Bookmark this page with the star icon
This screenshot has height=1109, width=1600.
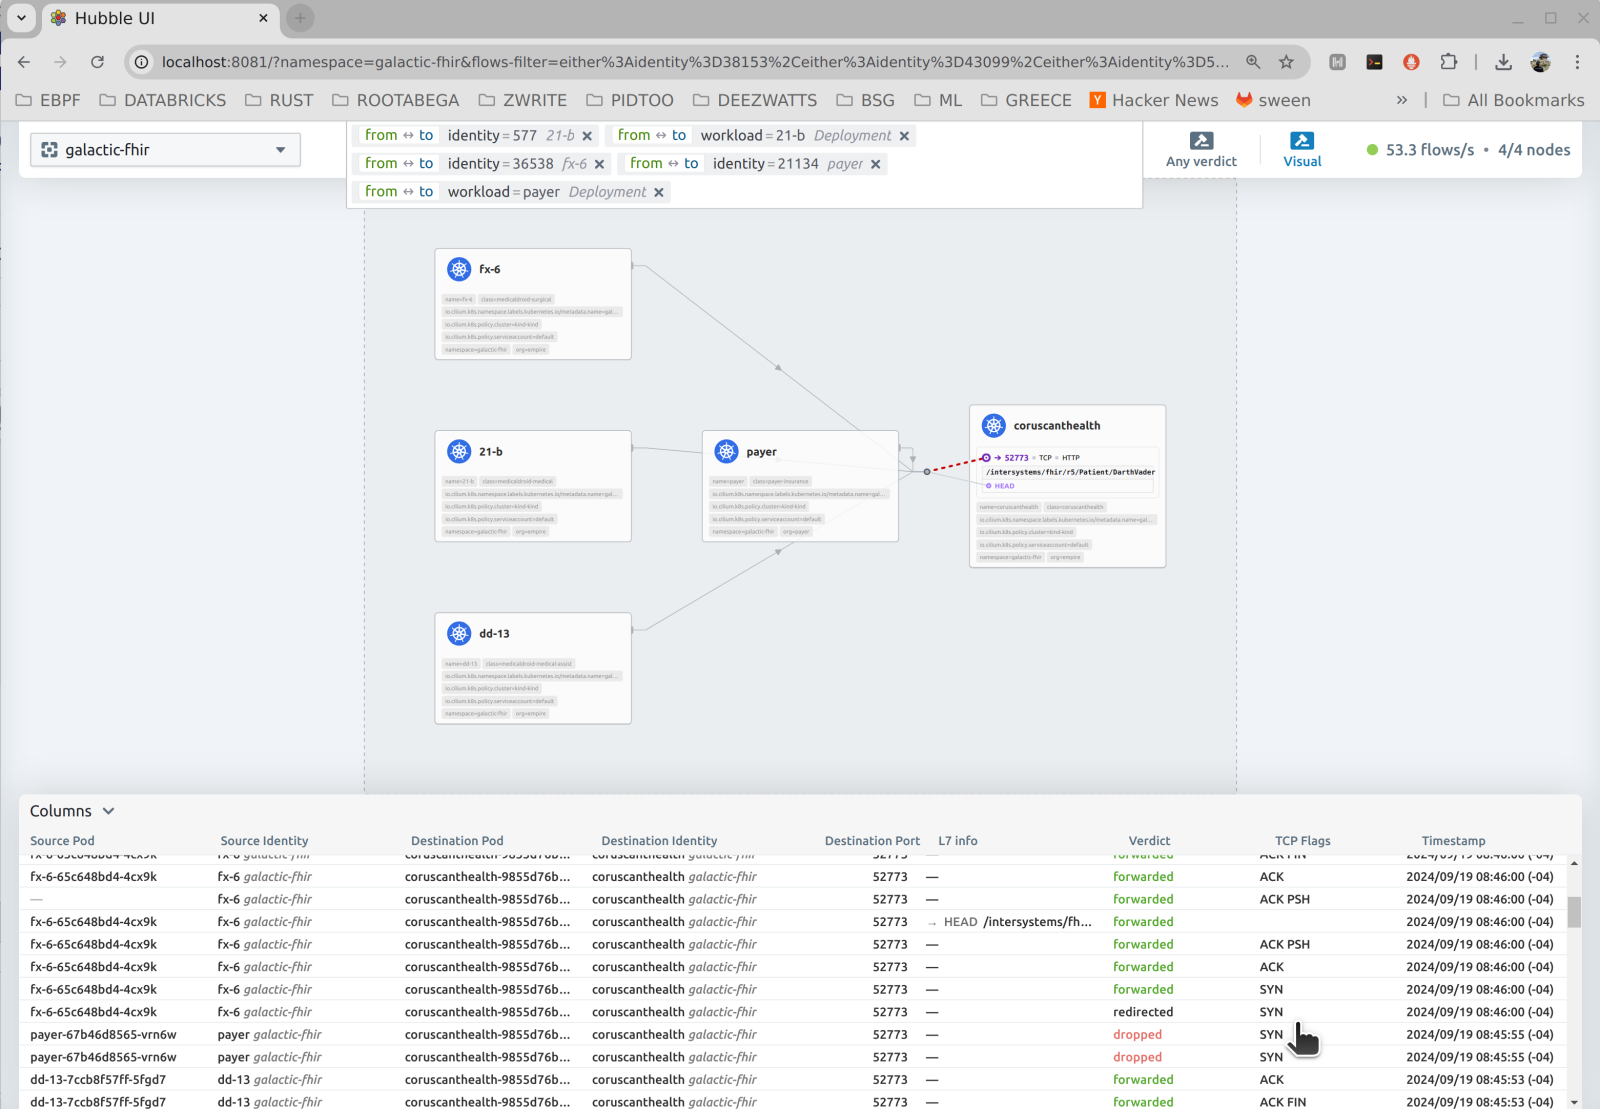click(1286, 62)
